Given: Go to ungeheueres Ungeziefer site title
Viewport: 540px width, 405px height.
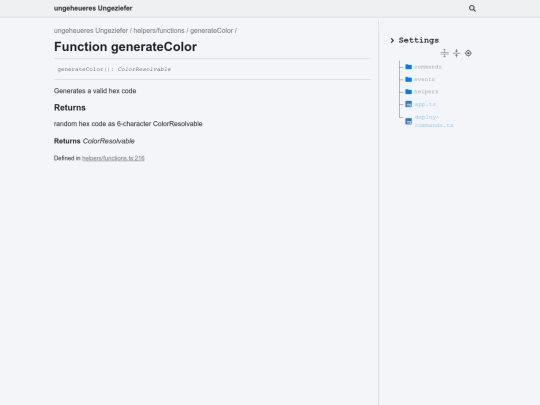Looking at the screenshot, I should coord(93,8).
